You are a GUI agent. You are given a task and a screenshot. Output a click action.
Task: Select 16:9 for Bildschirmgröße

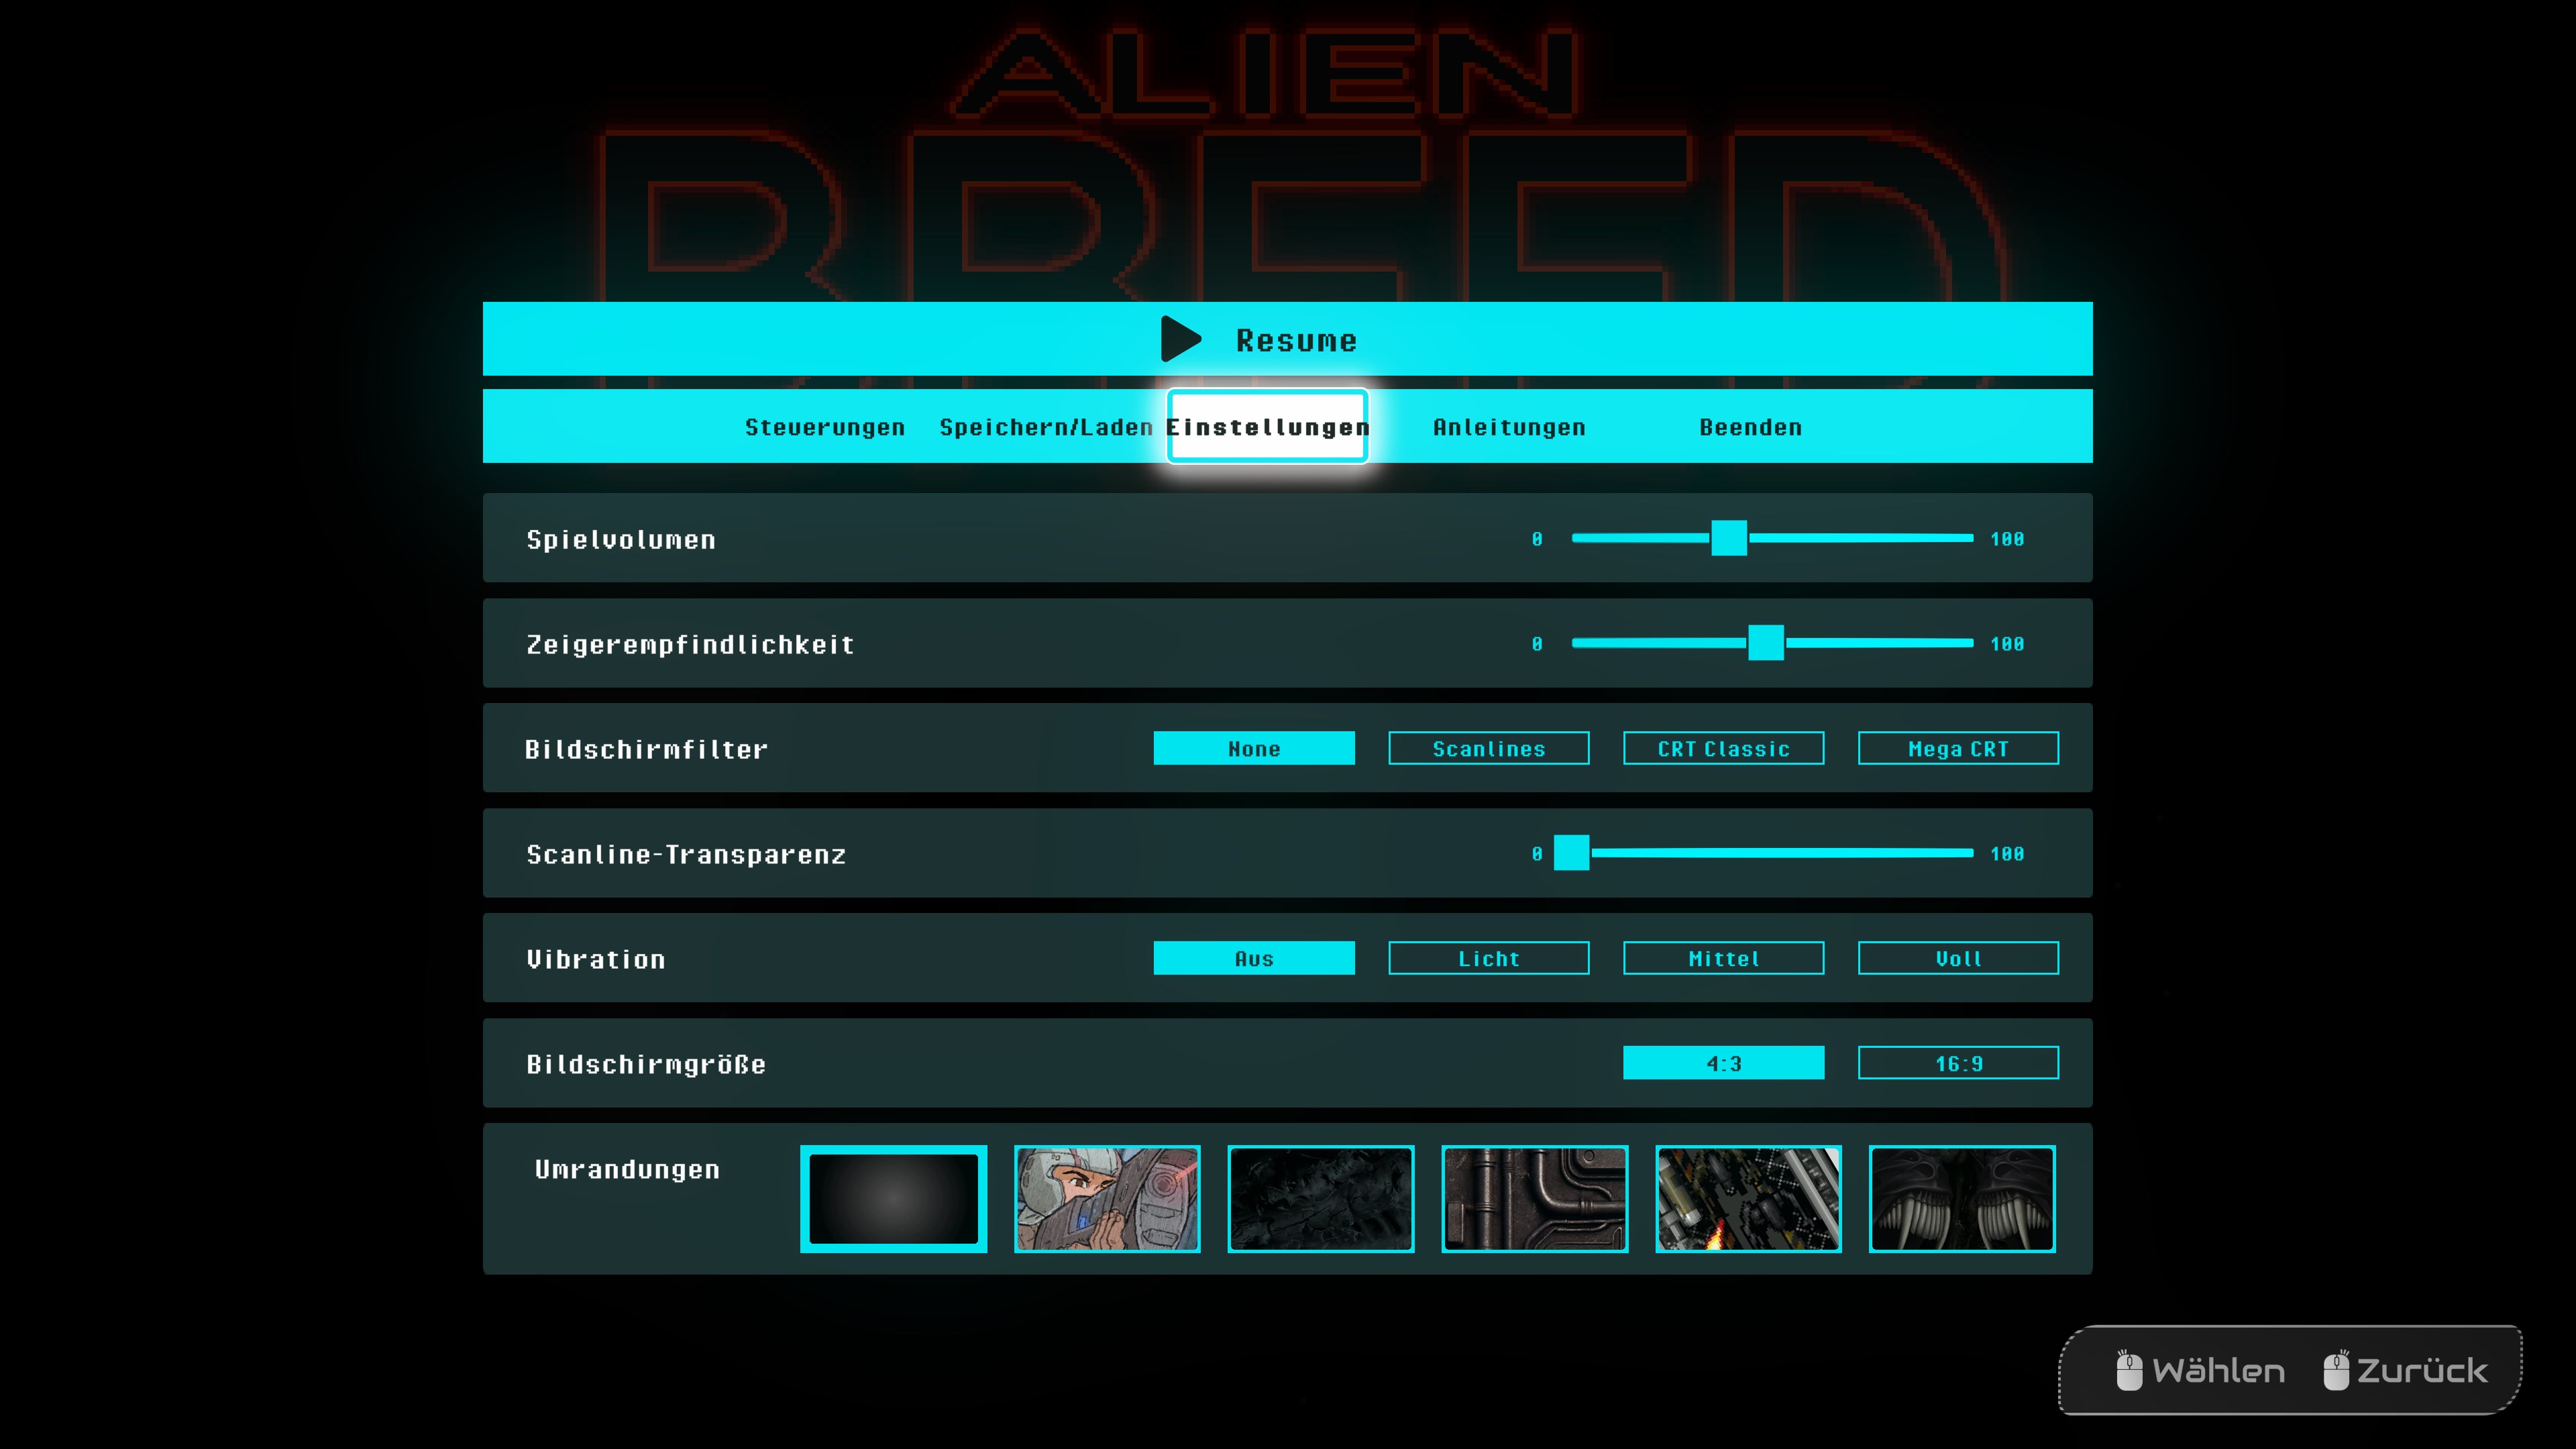pos(1959,1063)
